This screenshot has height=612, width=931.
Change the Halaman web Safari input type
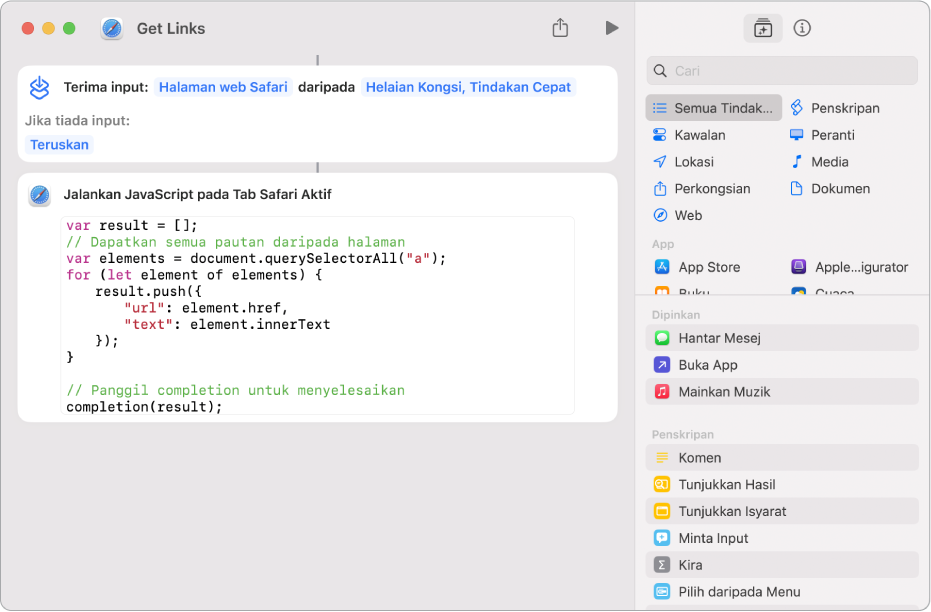[x=223, y=87]
